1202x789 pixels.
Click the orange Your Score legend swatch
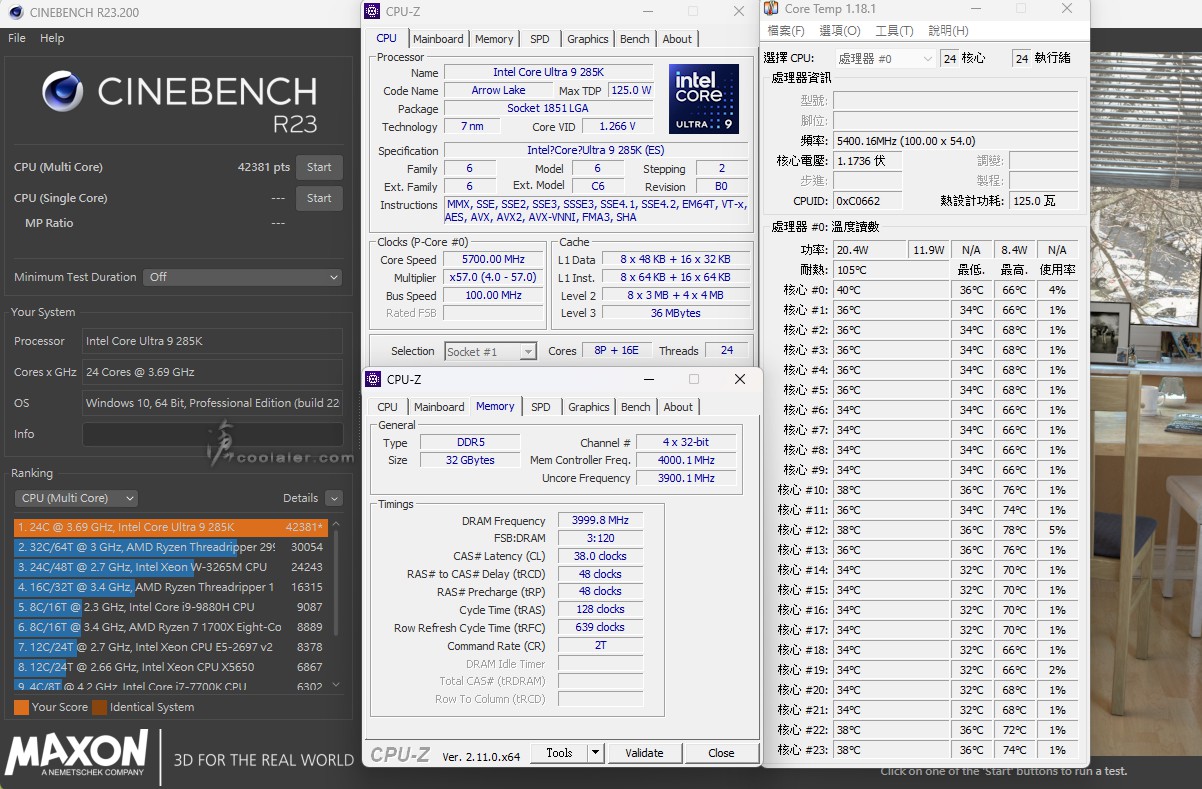(21, 707)
